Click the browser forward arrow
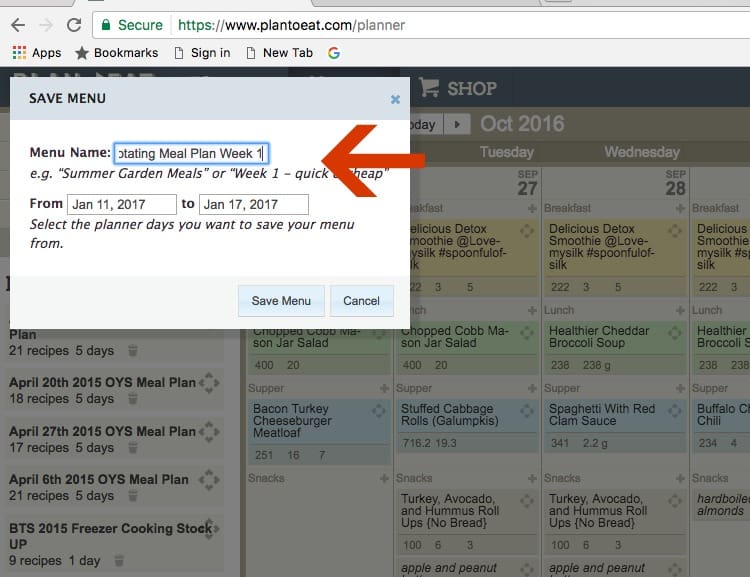 (x=46, y=25)
